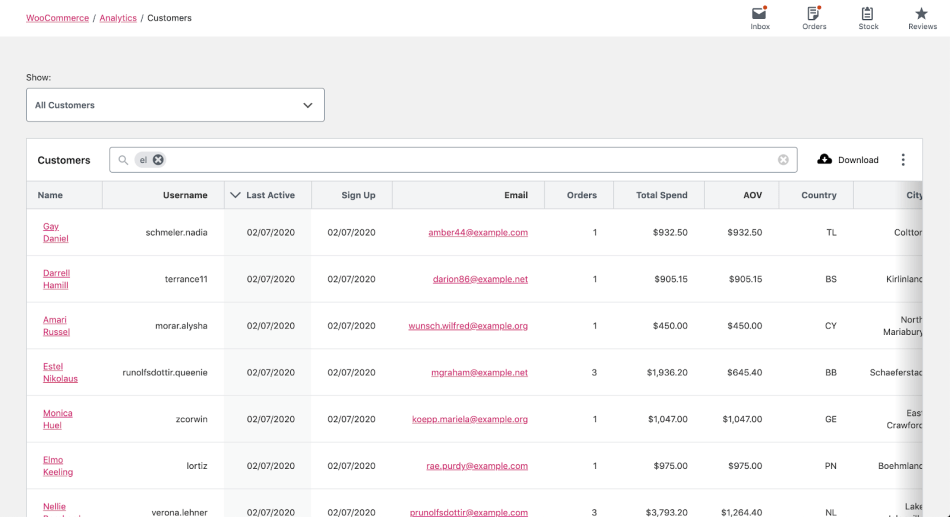Open customer Darrell Hamill

pos(56,279)
